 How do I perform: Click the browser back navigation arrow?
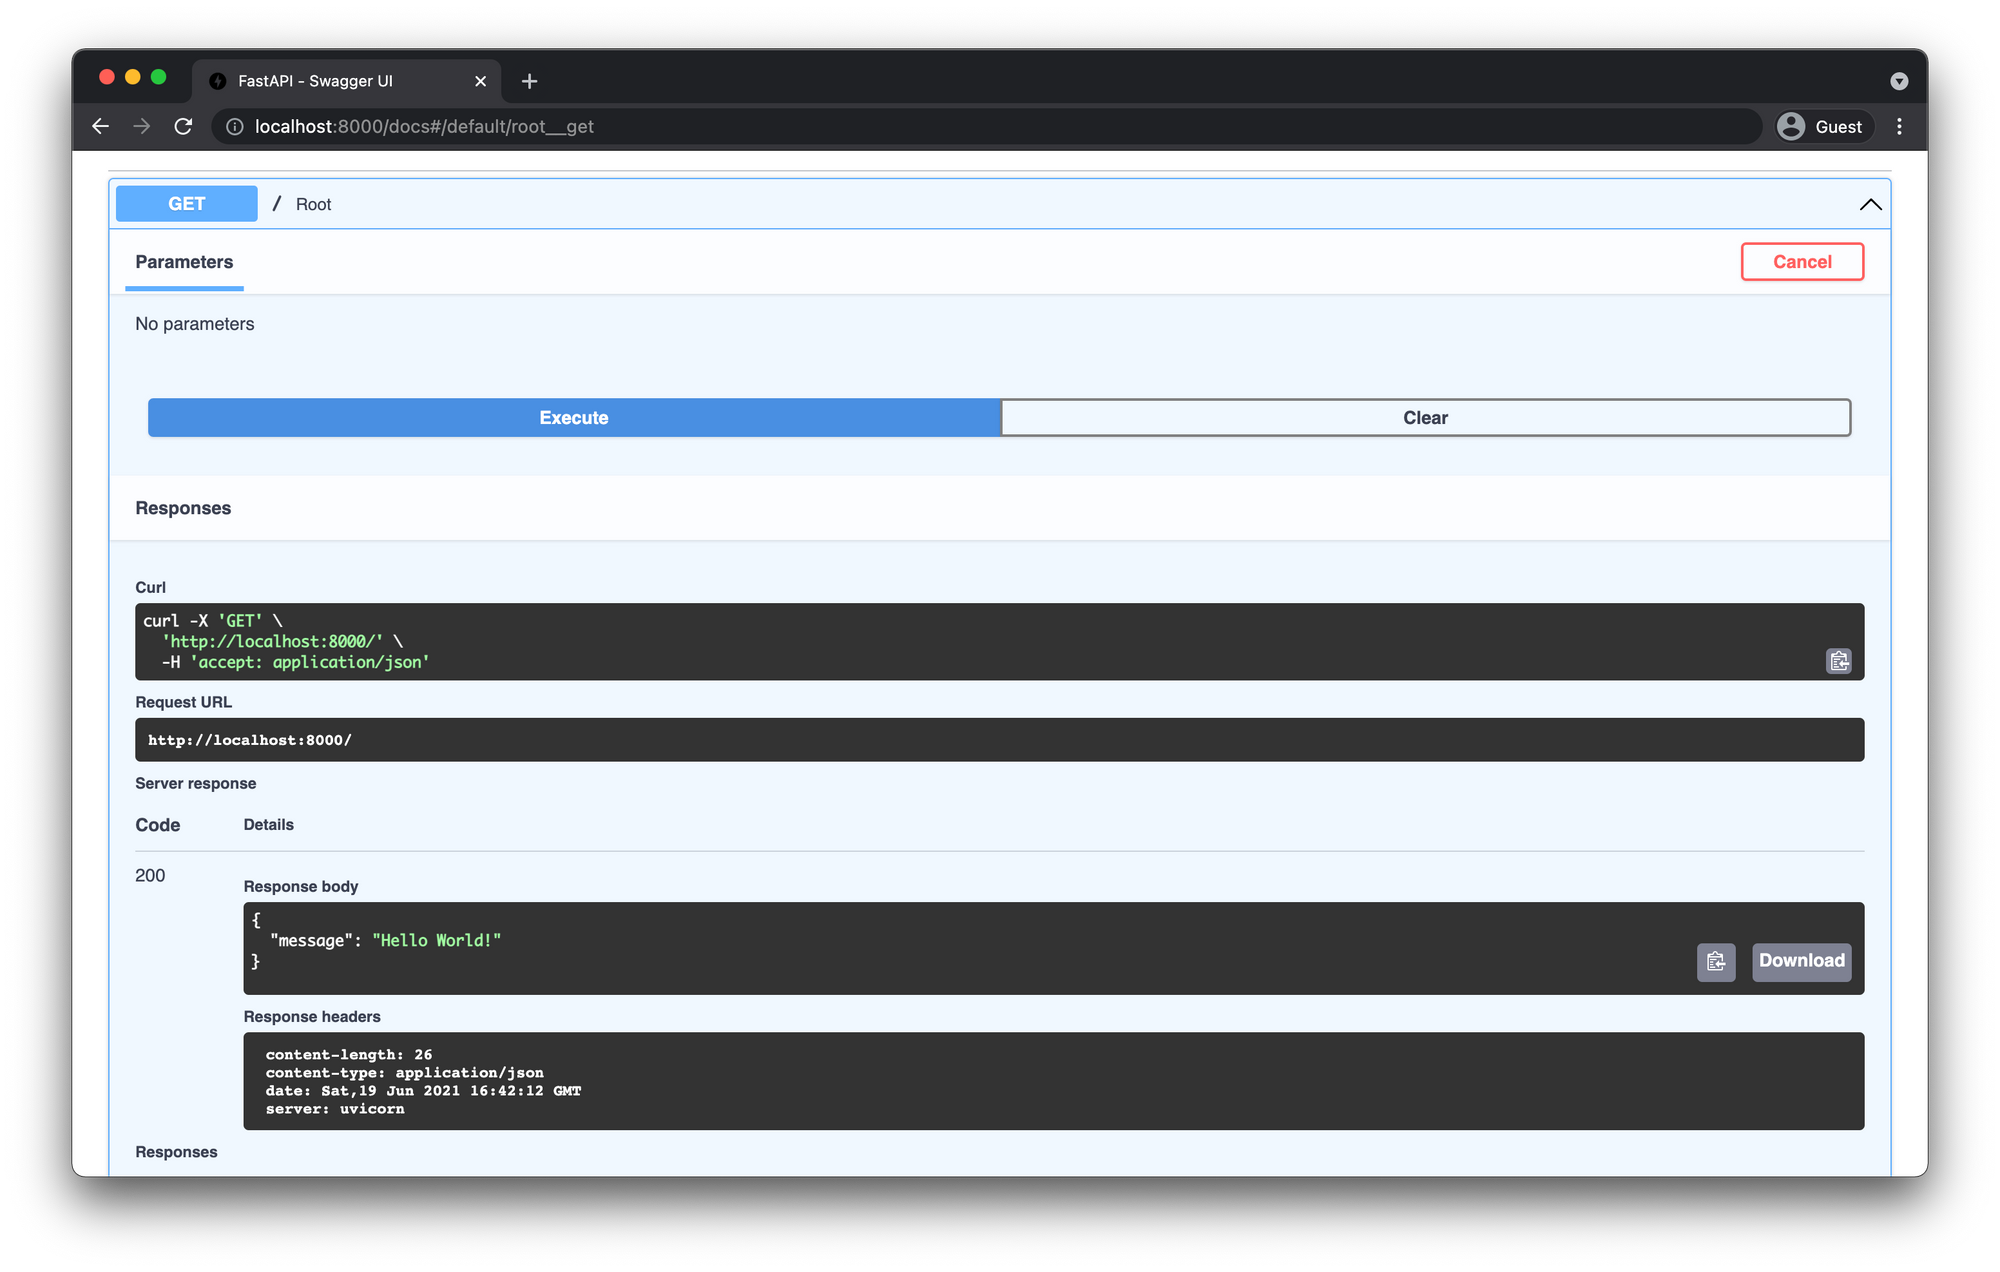pyautogui.click(x=101, y=125)
